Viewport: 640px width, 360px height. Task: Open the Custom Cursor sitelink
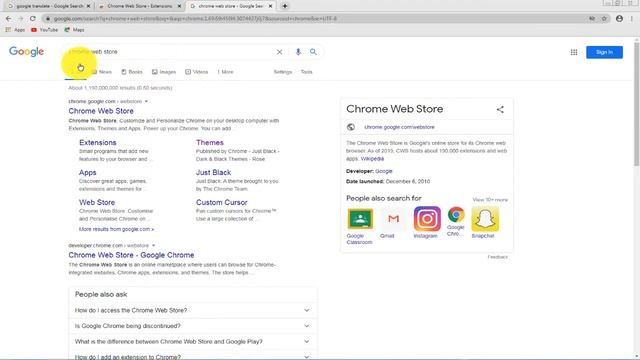(222, 202)
